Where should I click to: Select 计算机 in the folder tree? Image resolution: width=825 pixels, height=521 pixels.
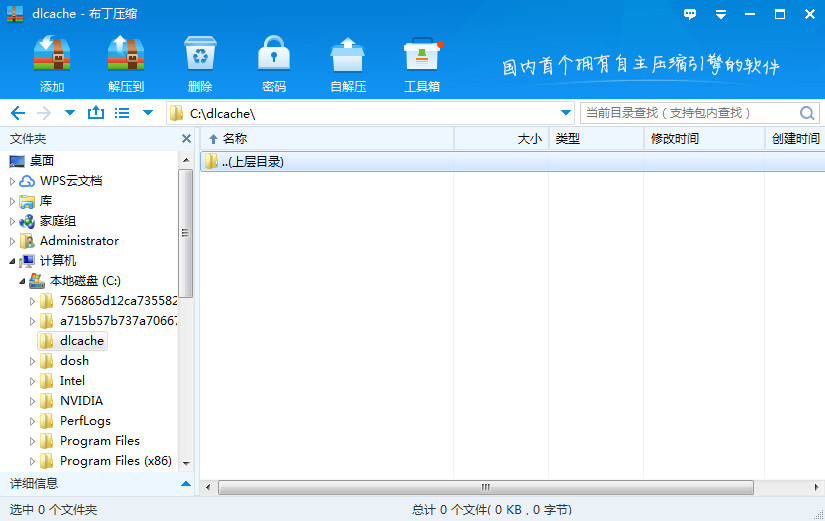58,261
